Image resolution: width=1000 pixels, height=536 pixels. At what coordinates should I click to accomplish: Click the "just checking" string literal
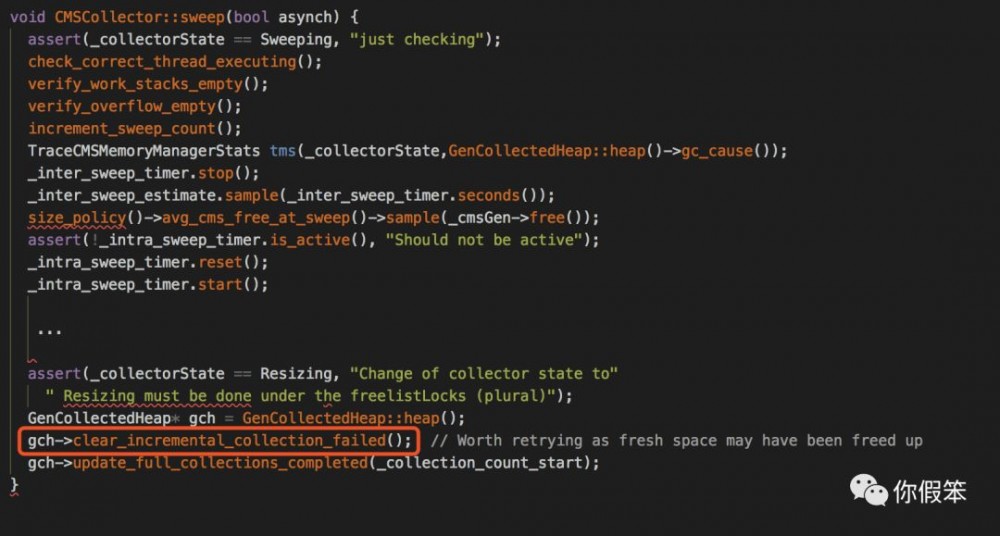[x=417, y=40]
